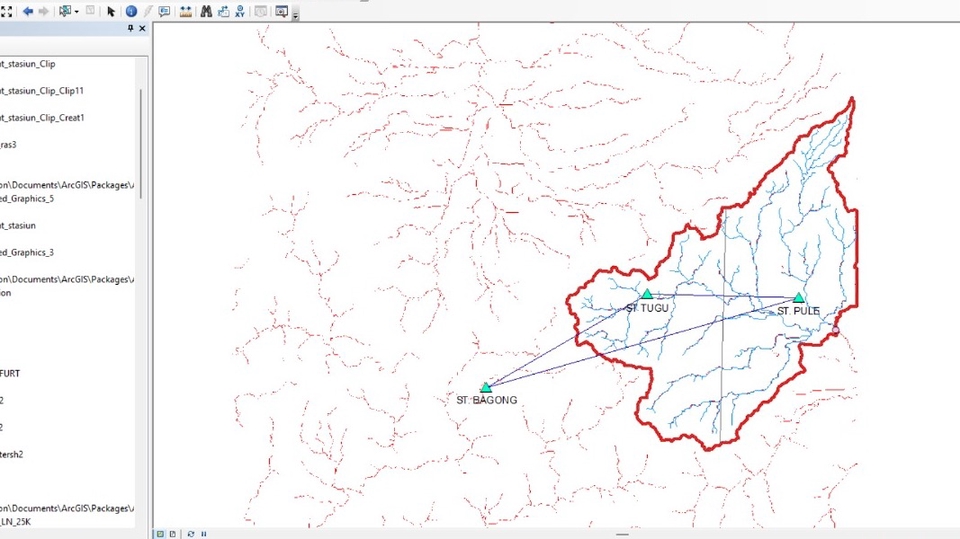
Task: Click the ST. TUGU map label
Action: tap(647, 308)
